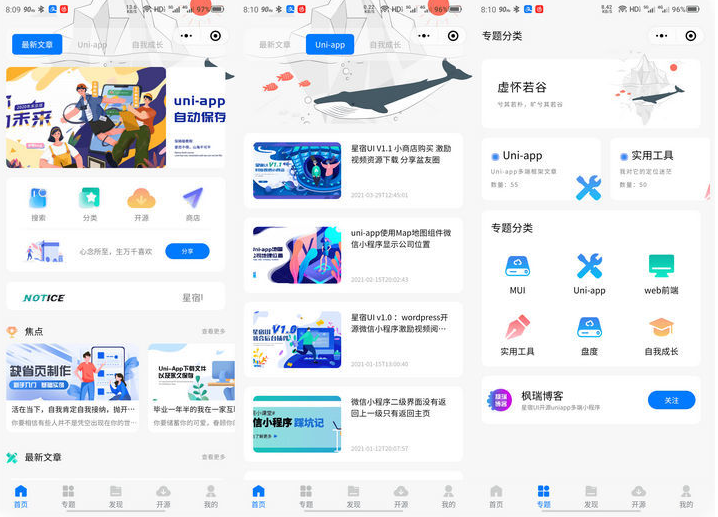The image size is (718, 517).
Task: Tap active Uni-app tab on middle screen
Action: point(330,44)
